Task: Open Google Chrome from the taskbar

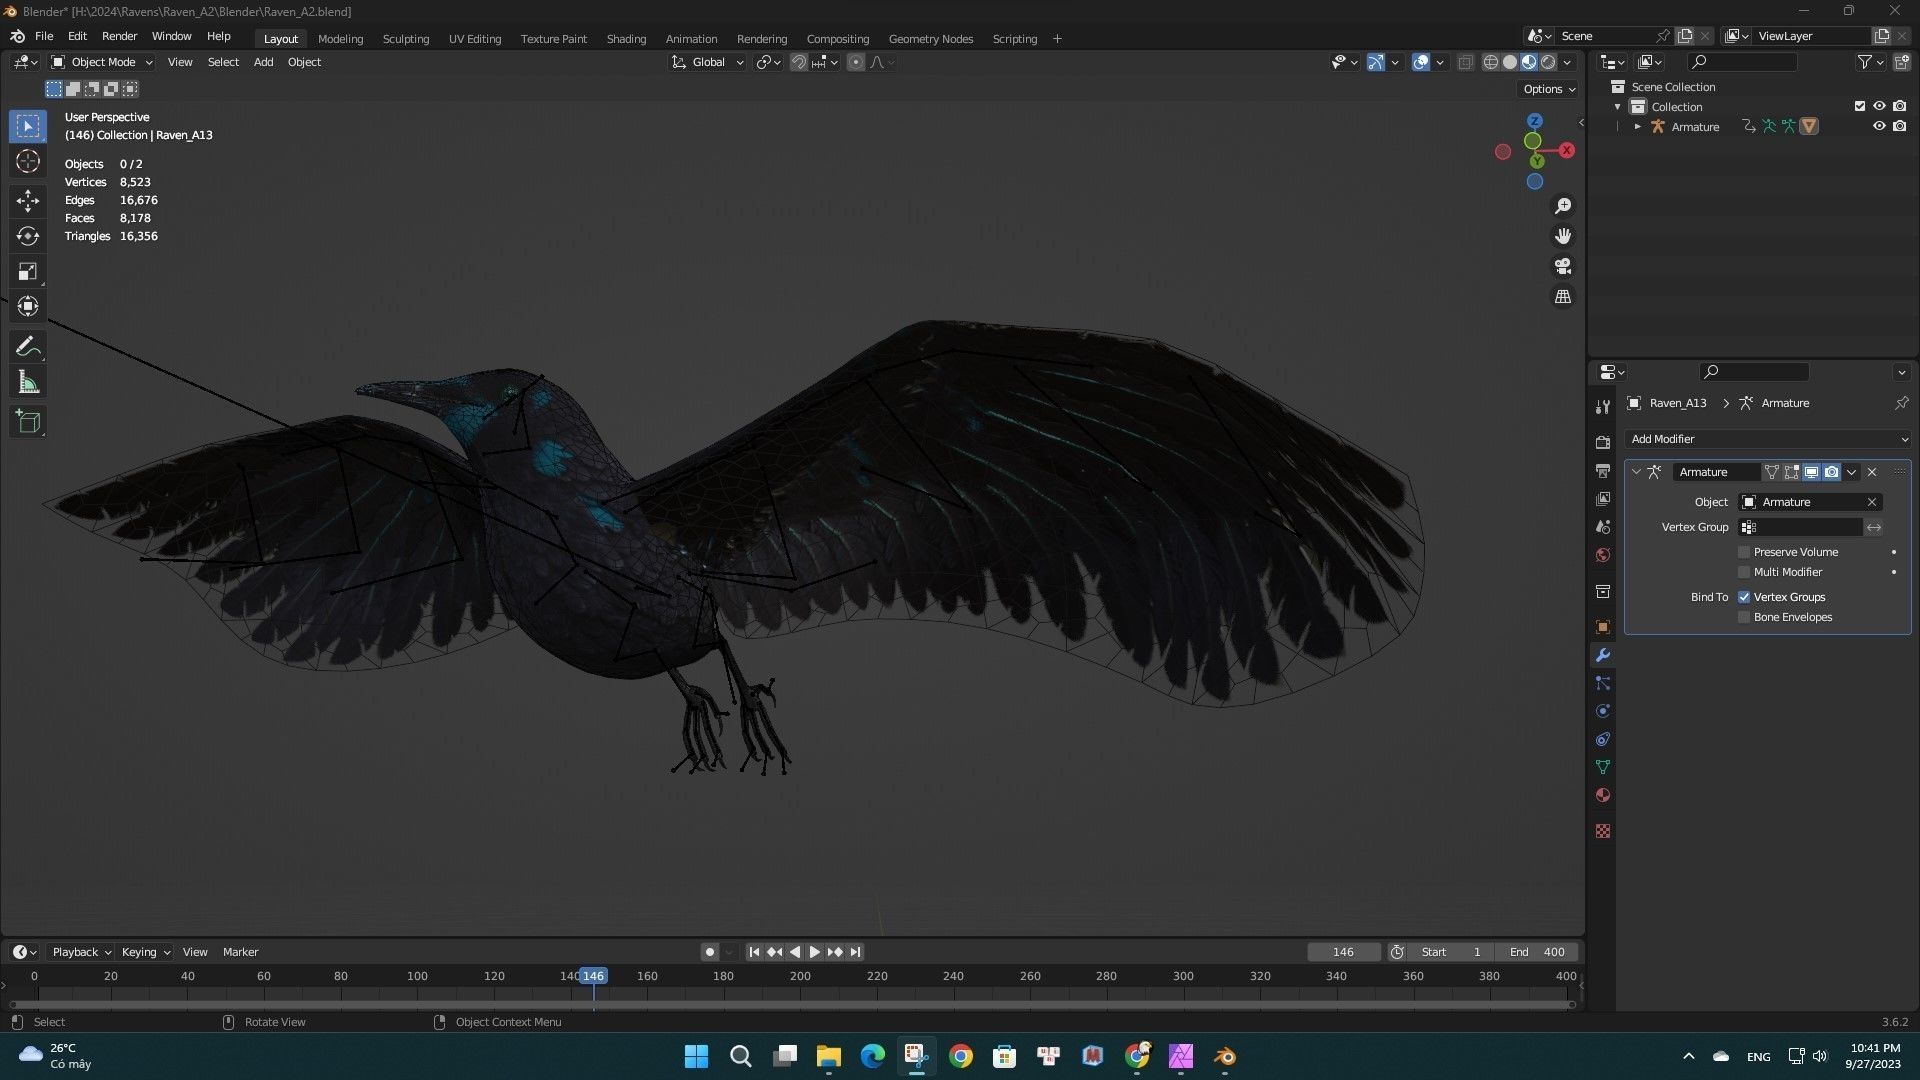Action: tap(961, 1056)
